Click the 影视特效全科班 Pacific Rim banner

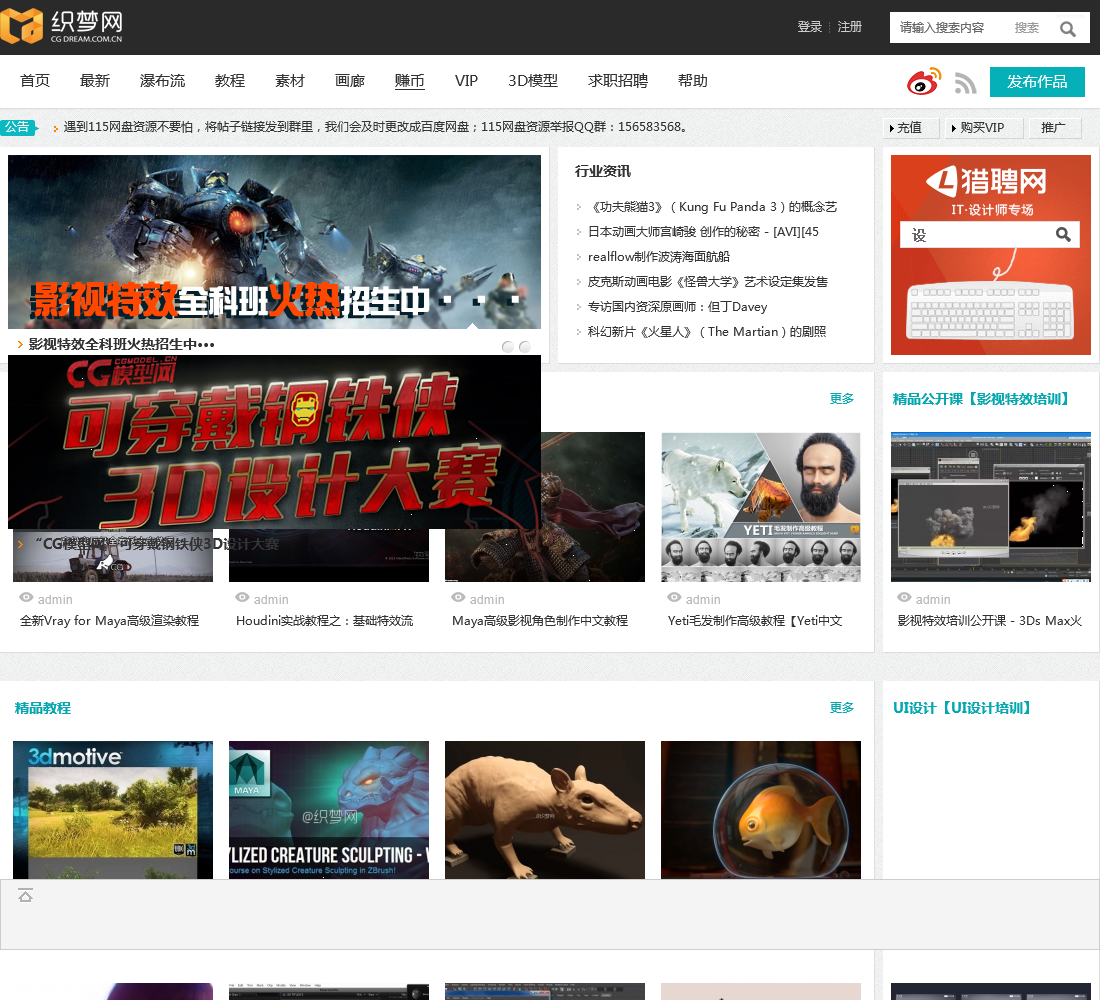coord(274,241)
